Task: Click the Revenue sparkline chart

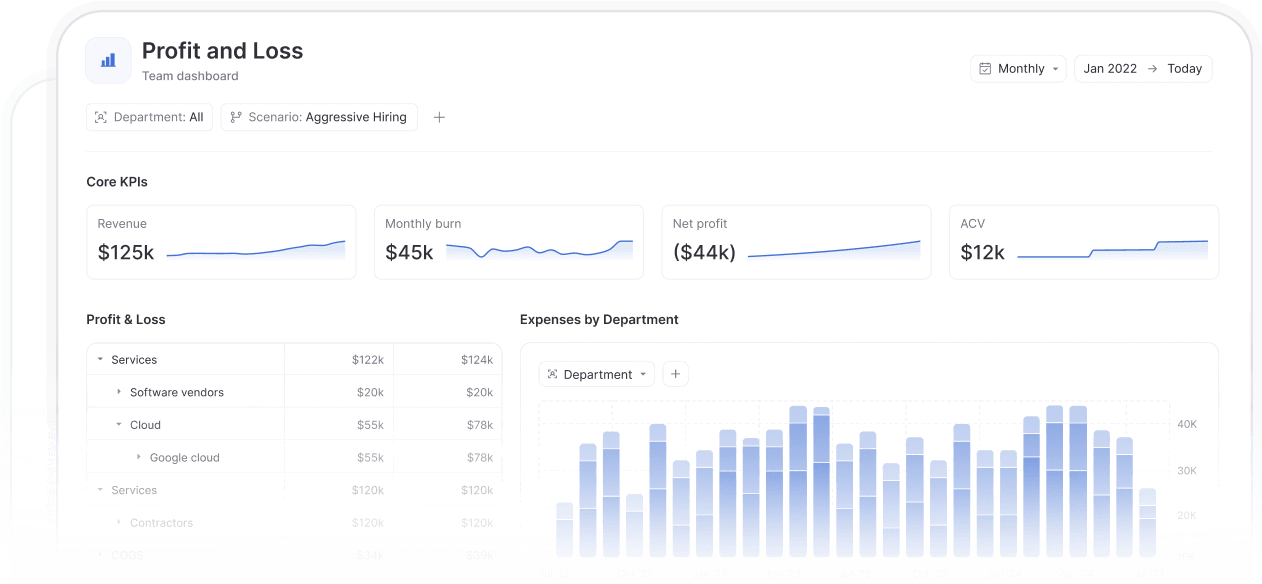Action: tap(256, 250)
